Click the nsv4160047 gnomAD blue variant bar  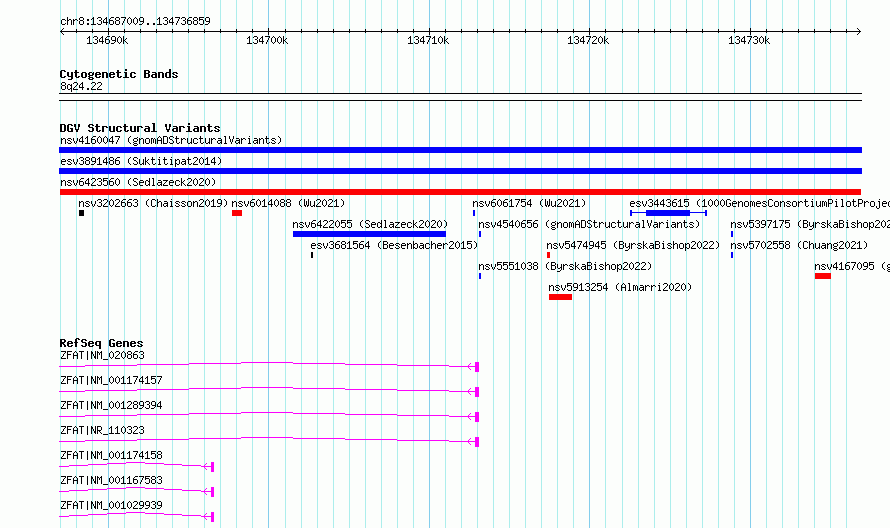[460, 150]
